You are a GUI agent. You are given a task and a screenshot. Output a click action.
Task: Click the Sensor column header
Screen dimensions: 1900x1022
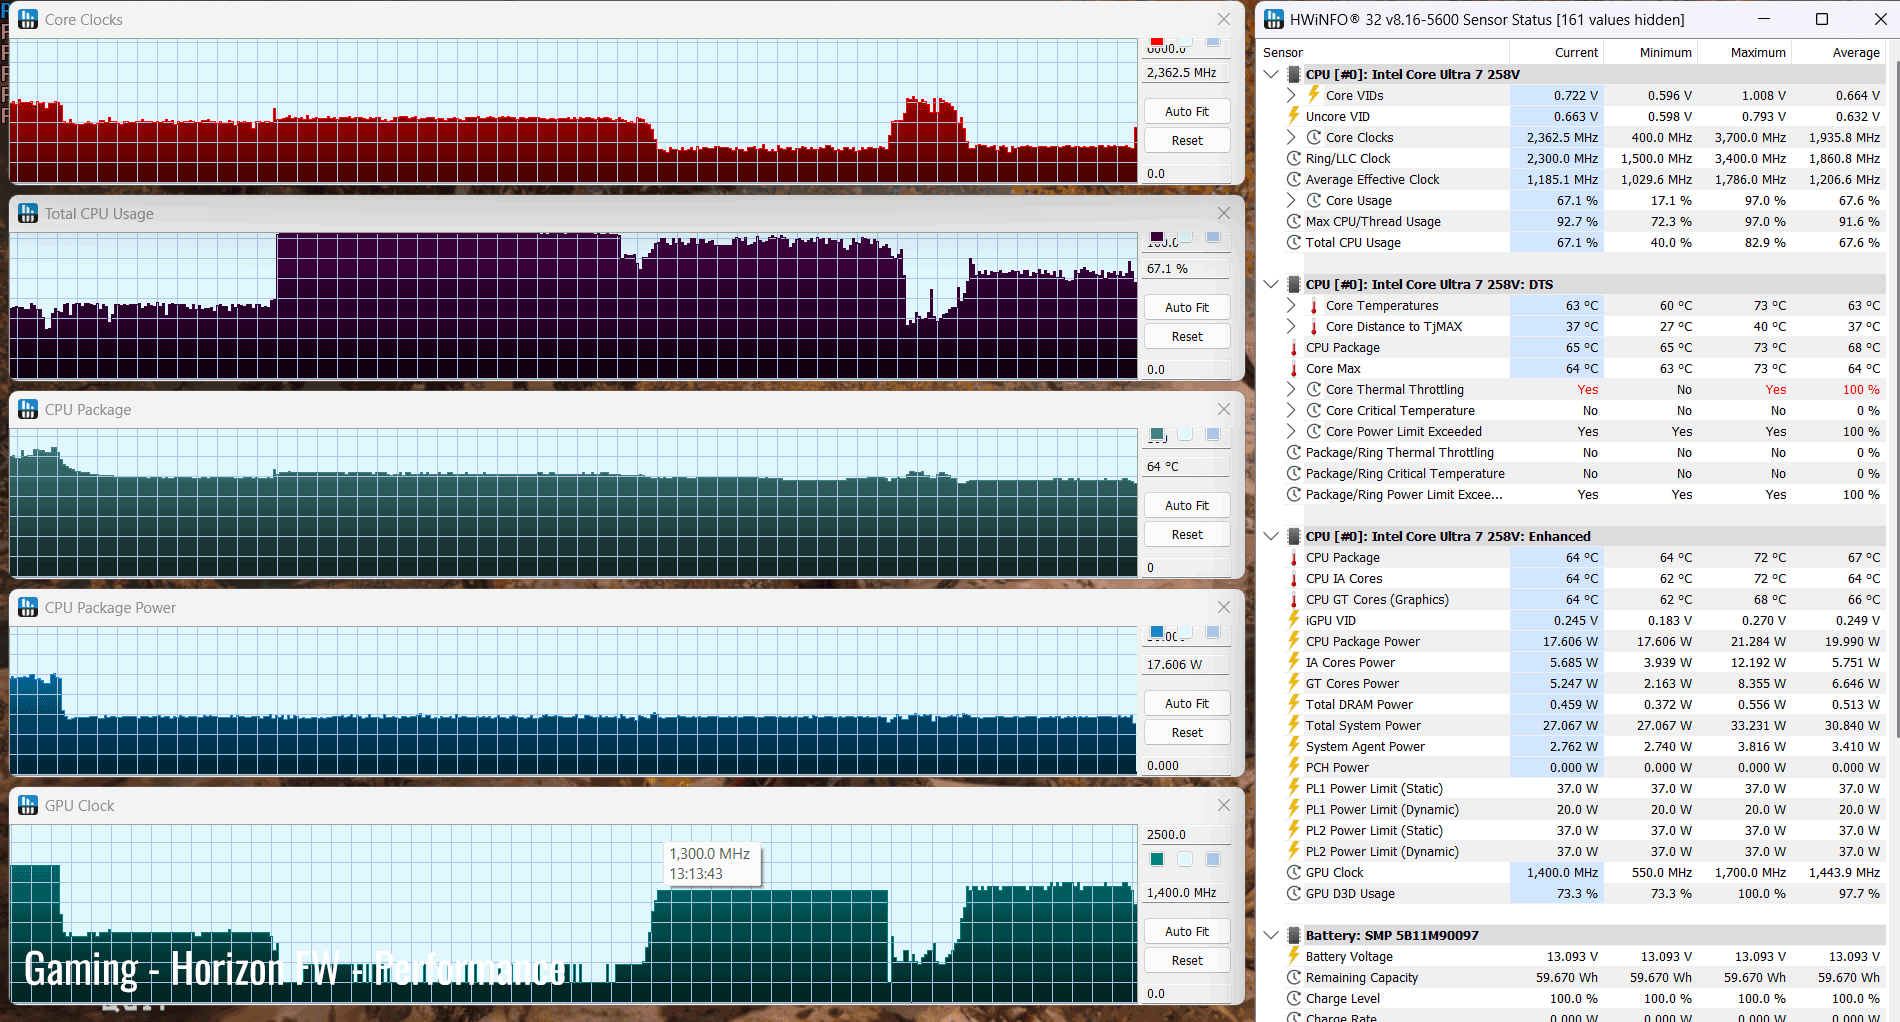coord(1383,52)
